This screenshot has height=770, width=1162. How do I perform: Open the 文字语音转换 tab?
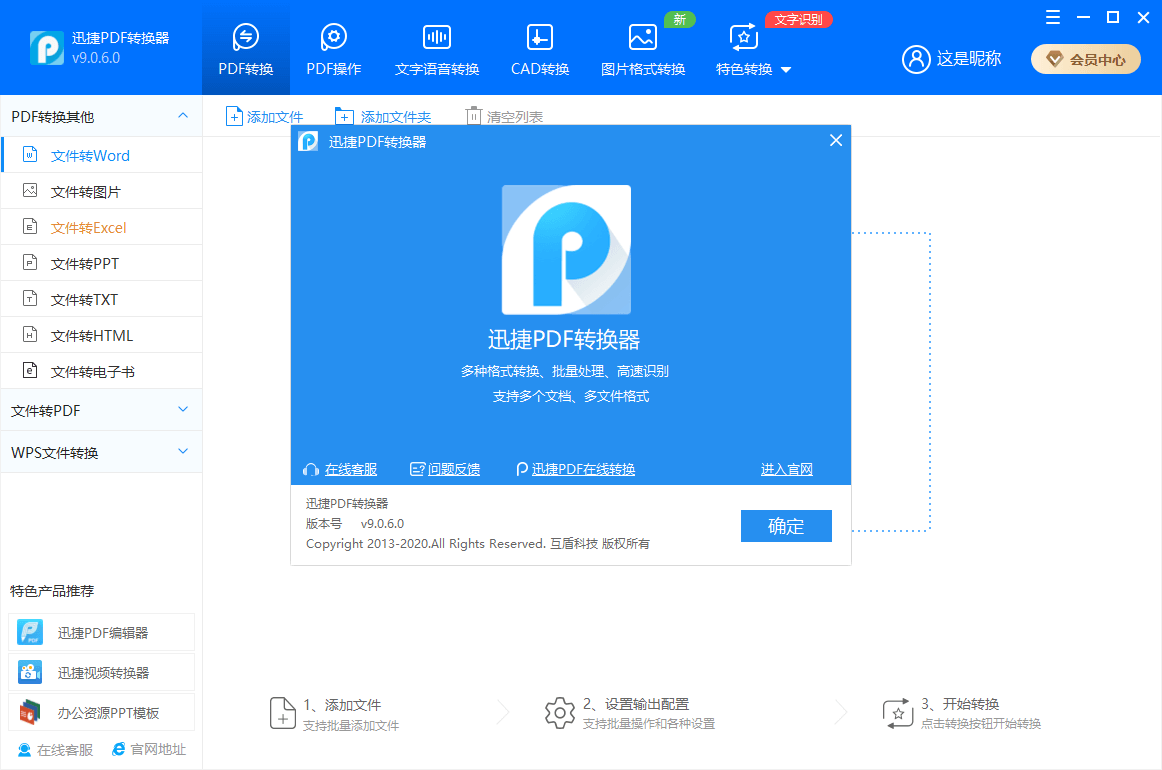coord(436,49)
